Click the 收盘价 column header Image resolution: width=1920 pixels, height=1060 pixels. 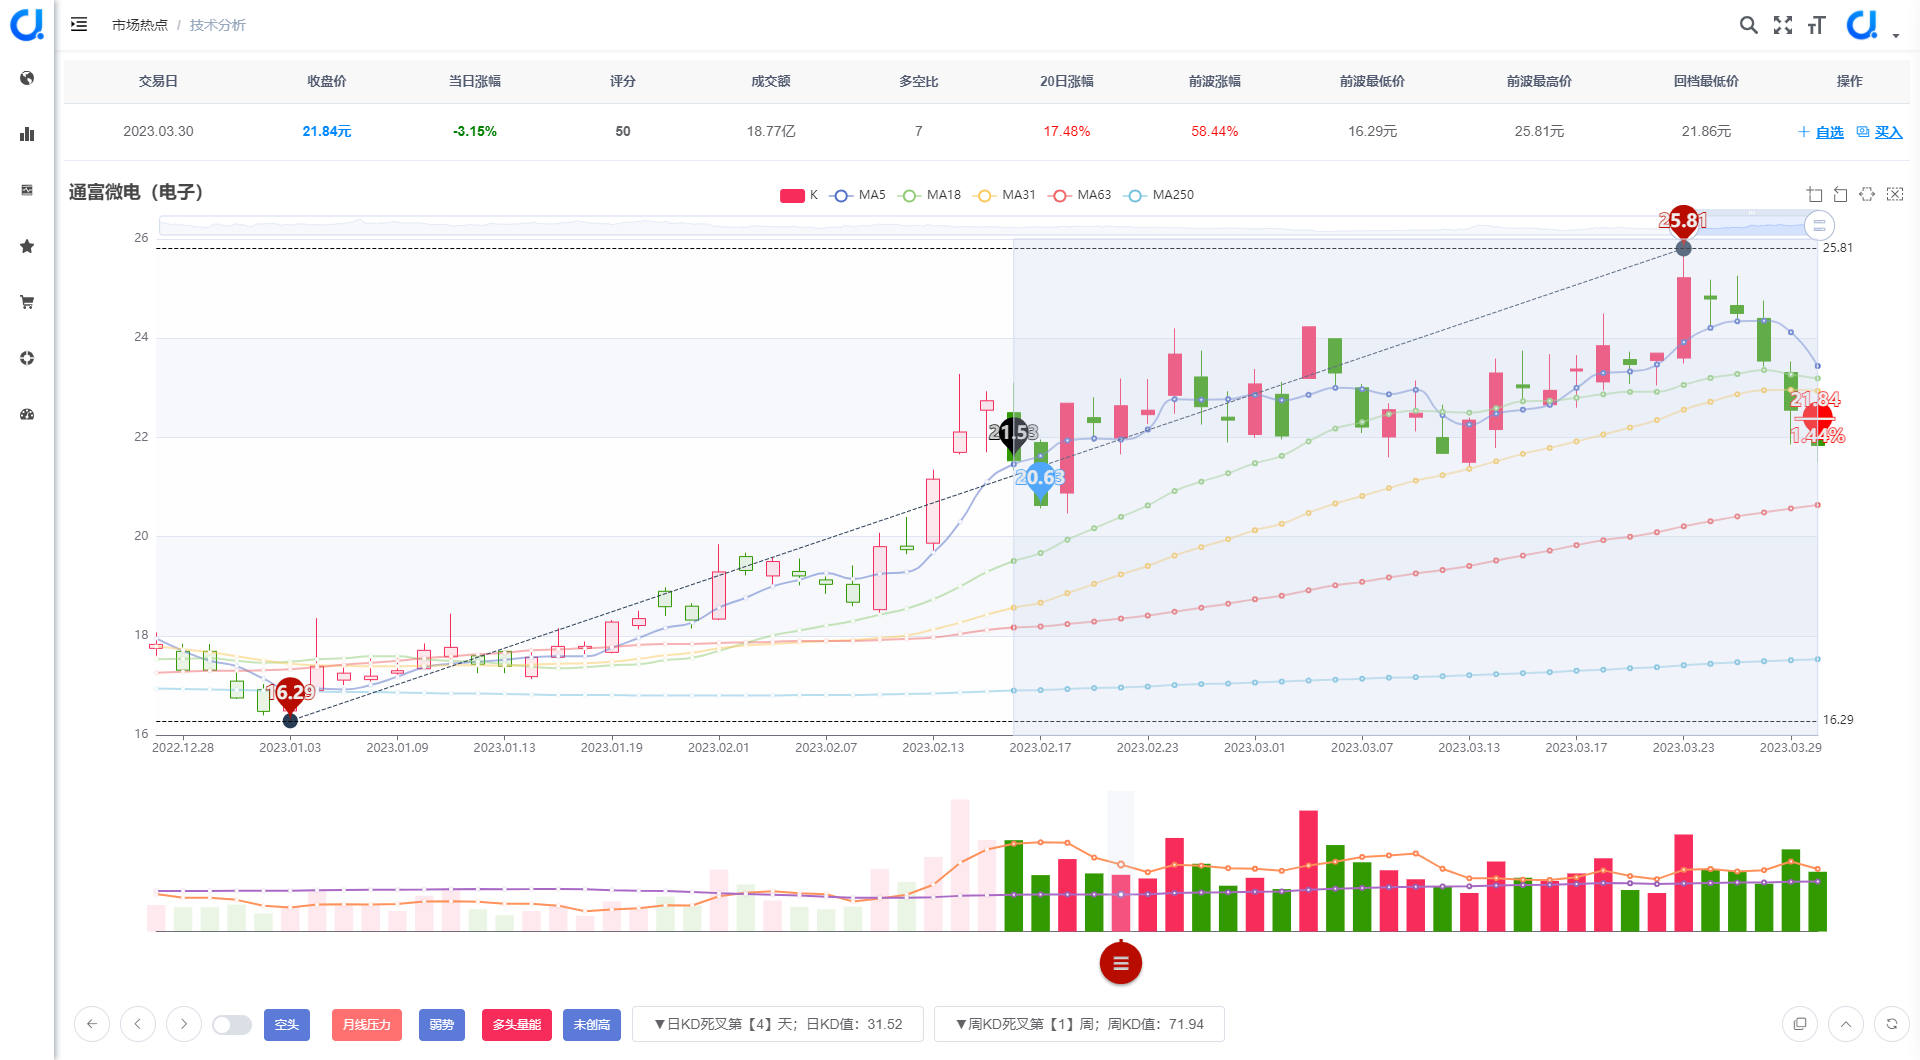pyautogui.click(x=327, y=81)
